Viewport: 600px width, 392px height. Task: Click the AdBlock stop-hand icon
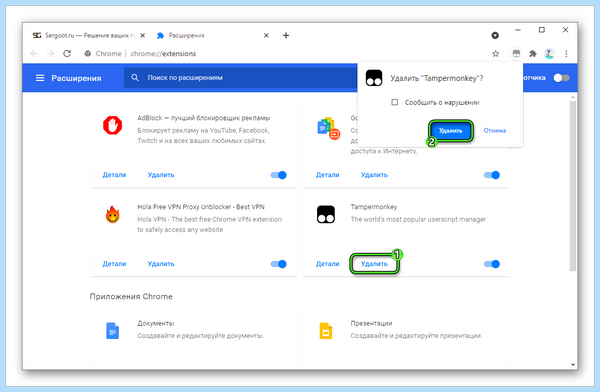tap(112, 126)
